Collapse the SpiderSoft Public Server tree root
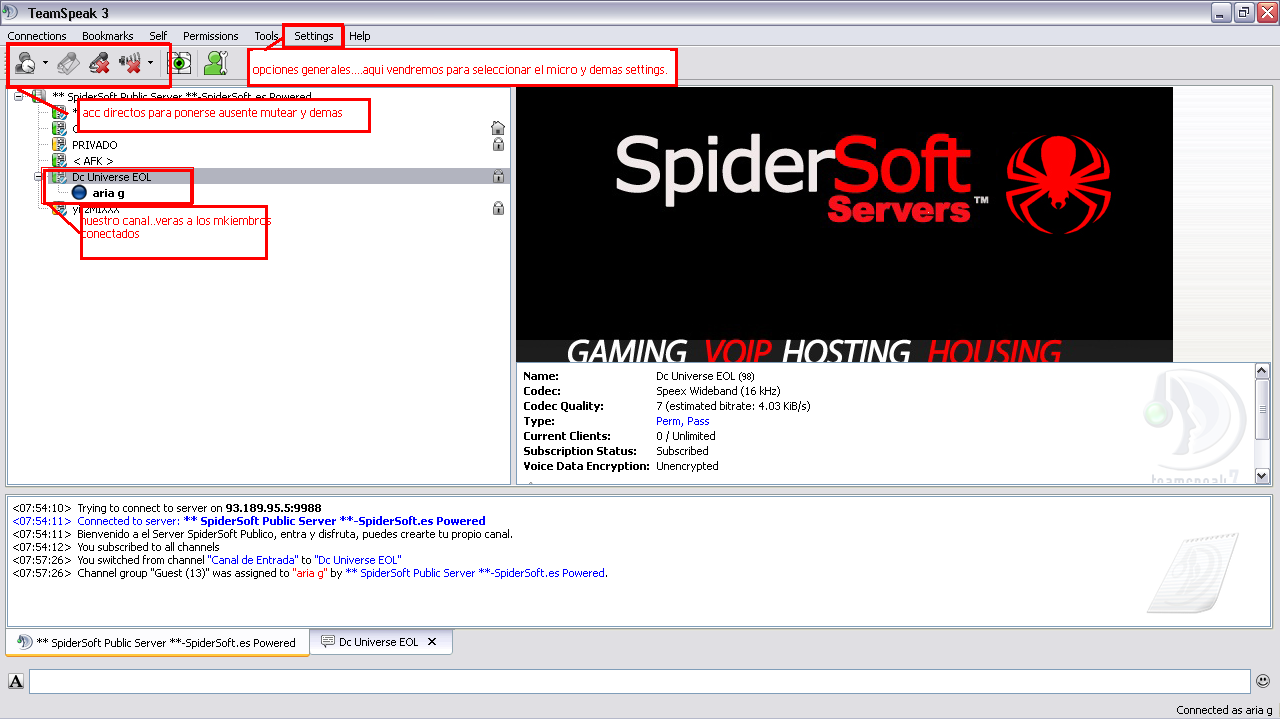Image resolution: width=1280 pixels, height=720 pixels. click(19, 97)
